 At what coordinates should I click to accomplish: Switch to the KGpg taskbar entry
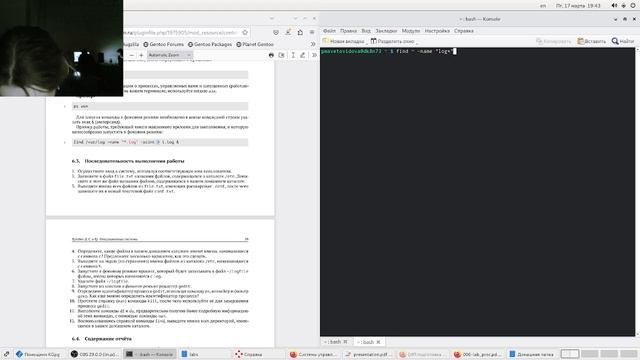pyautogui.click(x=38, y=354)
